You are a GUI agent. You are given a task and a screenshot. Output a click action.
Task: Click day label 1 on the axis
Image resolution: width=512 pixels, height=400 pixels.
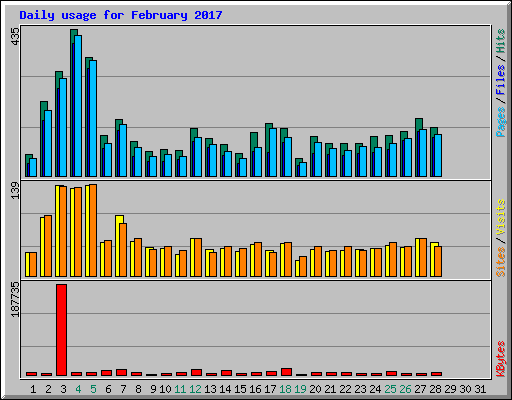point(33,389)
